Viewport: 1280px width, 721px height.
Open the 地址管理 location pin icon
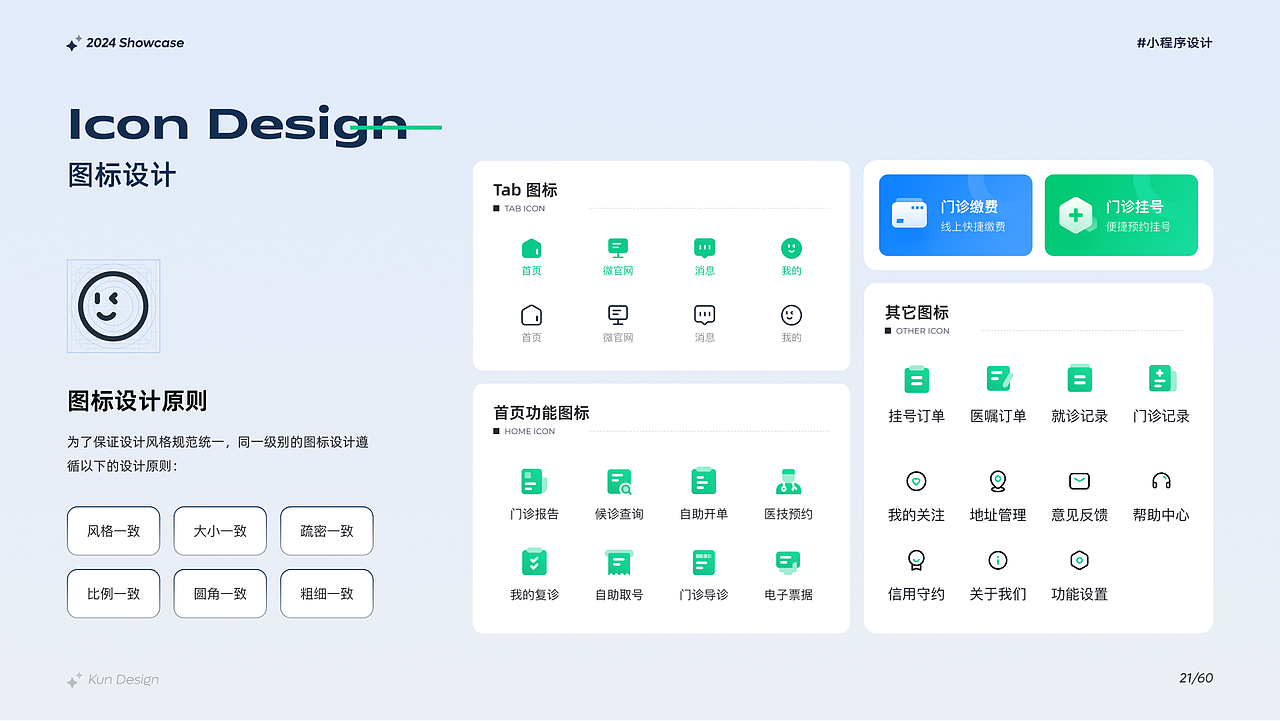(x=998, y=481)
